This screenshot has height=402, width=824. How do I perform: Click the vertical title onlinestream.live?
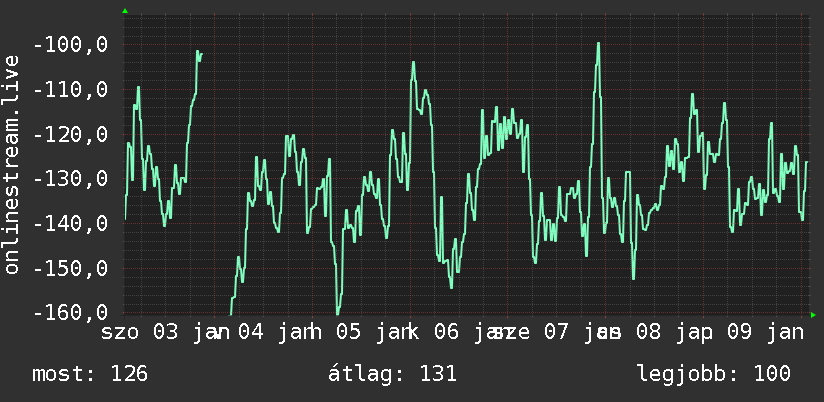coord(12,164)
